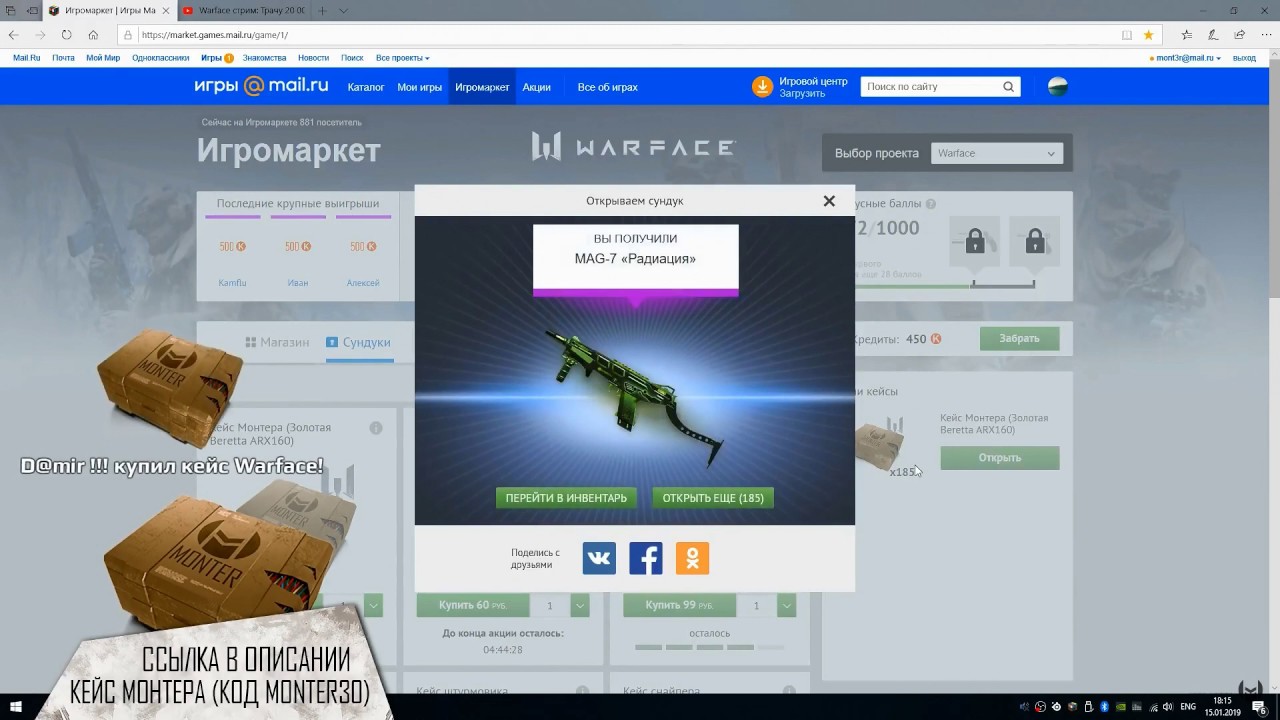
Task: Share the prize on VK
Action: pos(599,558)
